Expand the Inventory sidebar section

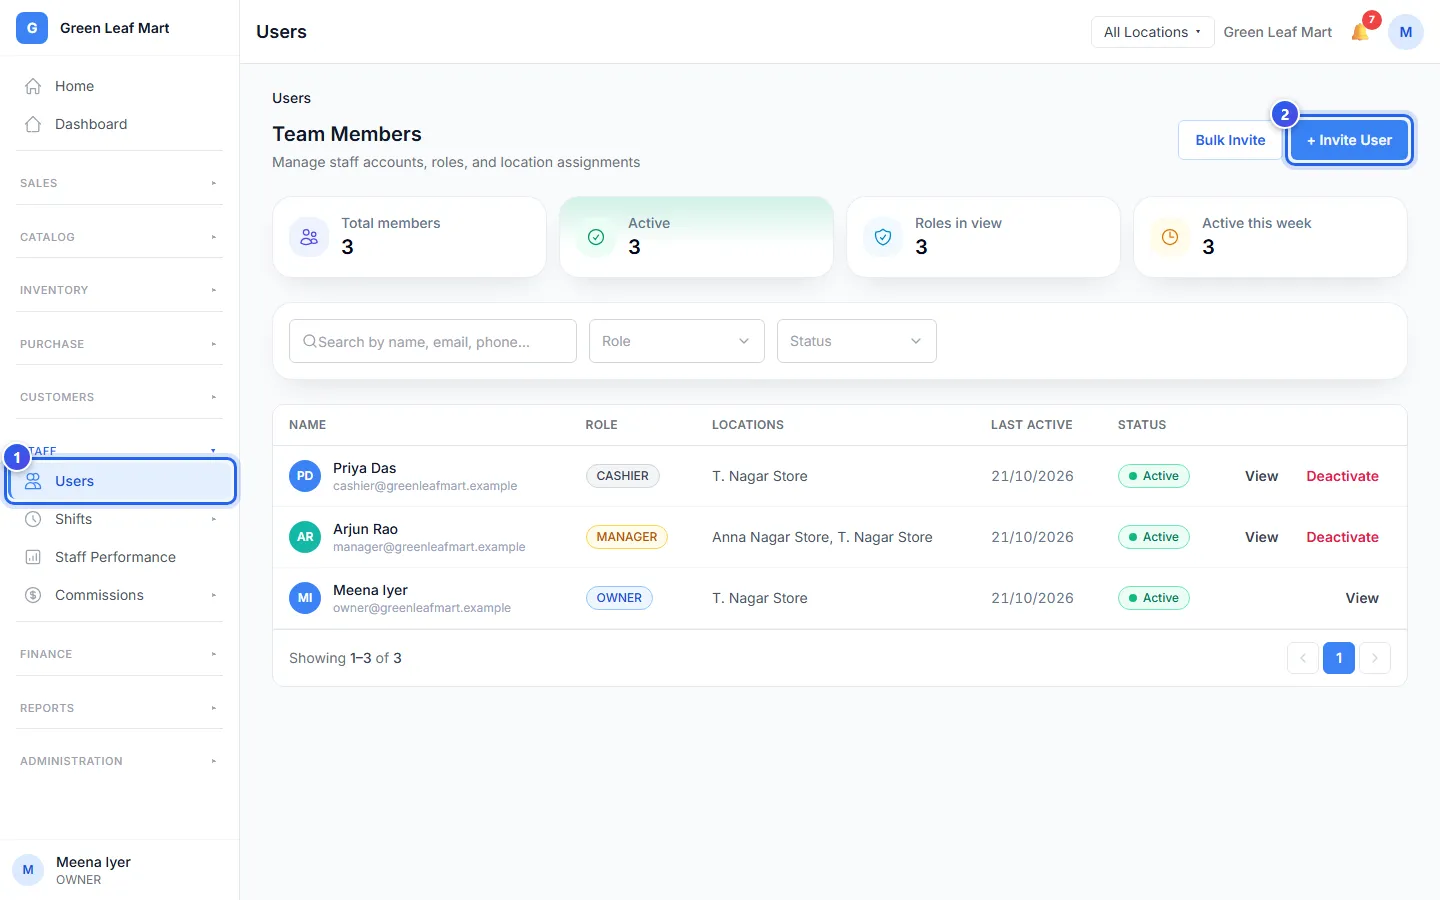tap(120, 290)
